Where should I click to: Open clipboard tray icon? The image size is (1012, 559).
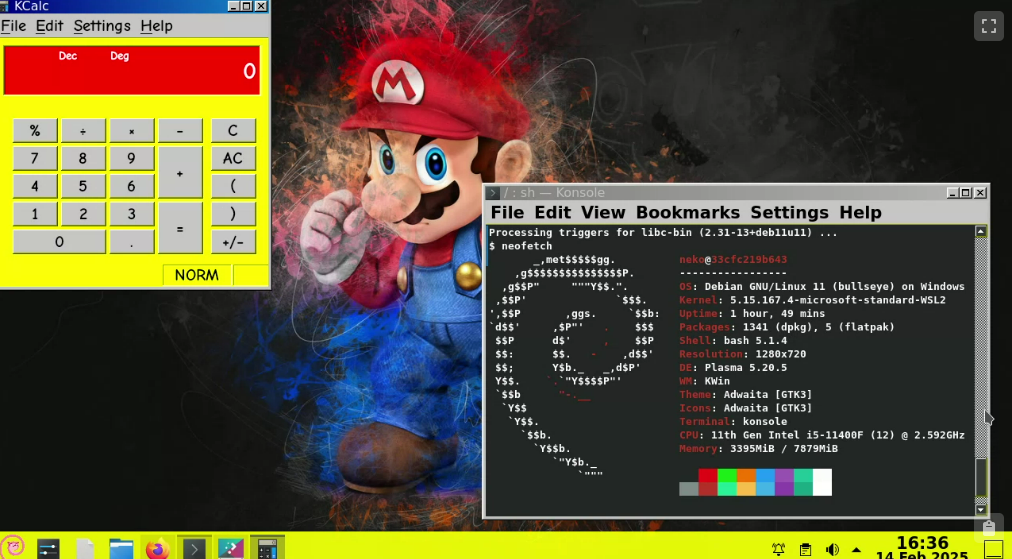(805, 549)
